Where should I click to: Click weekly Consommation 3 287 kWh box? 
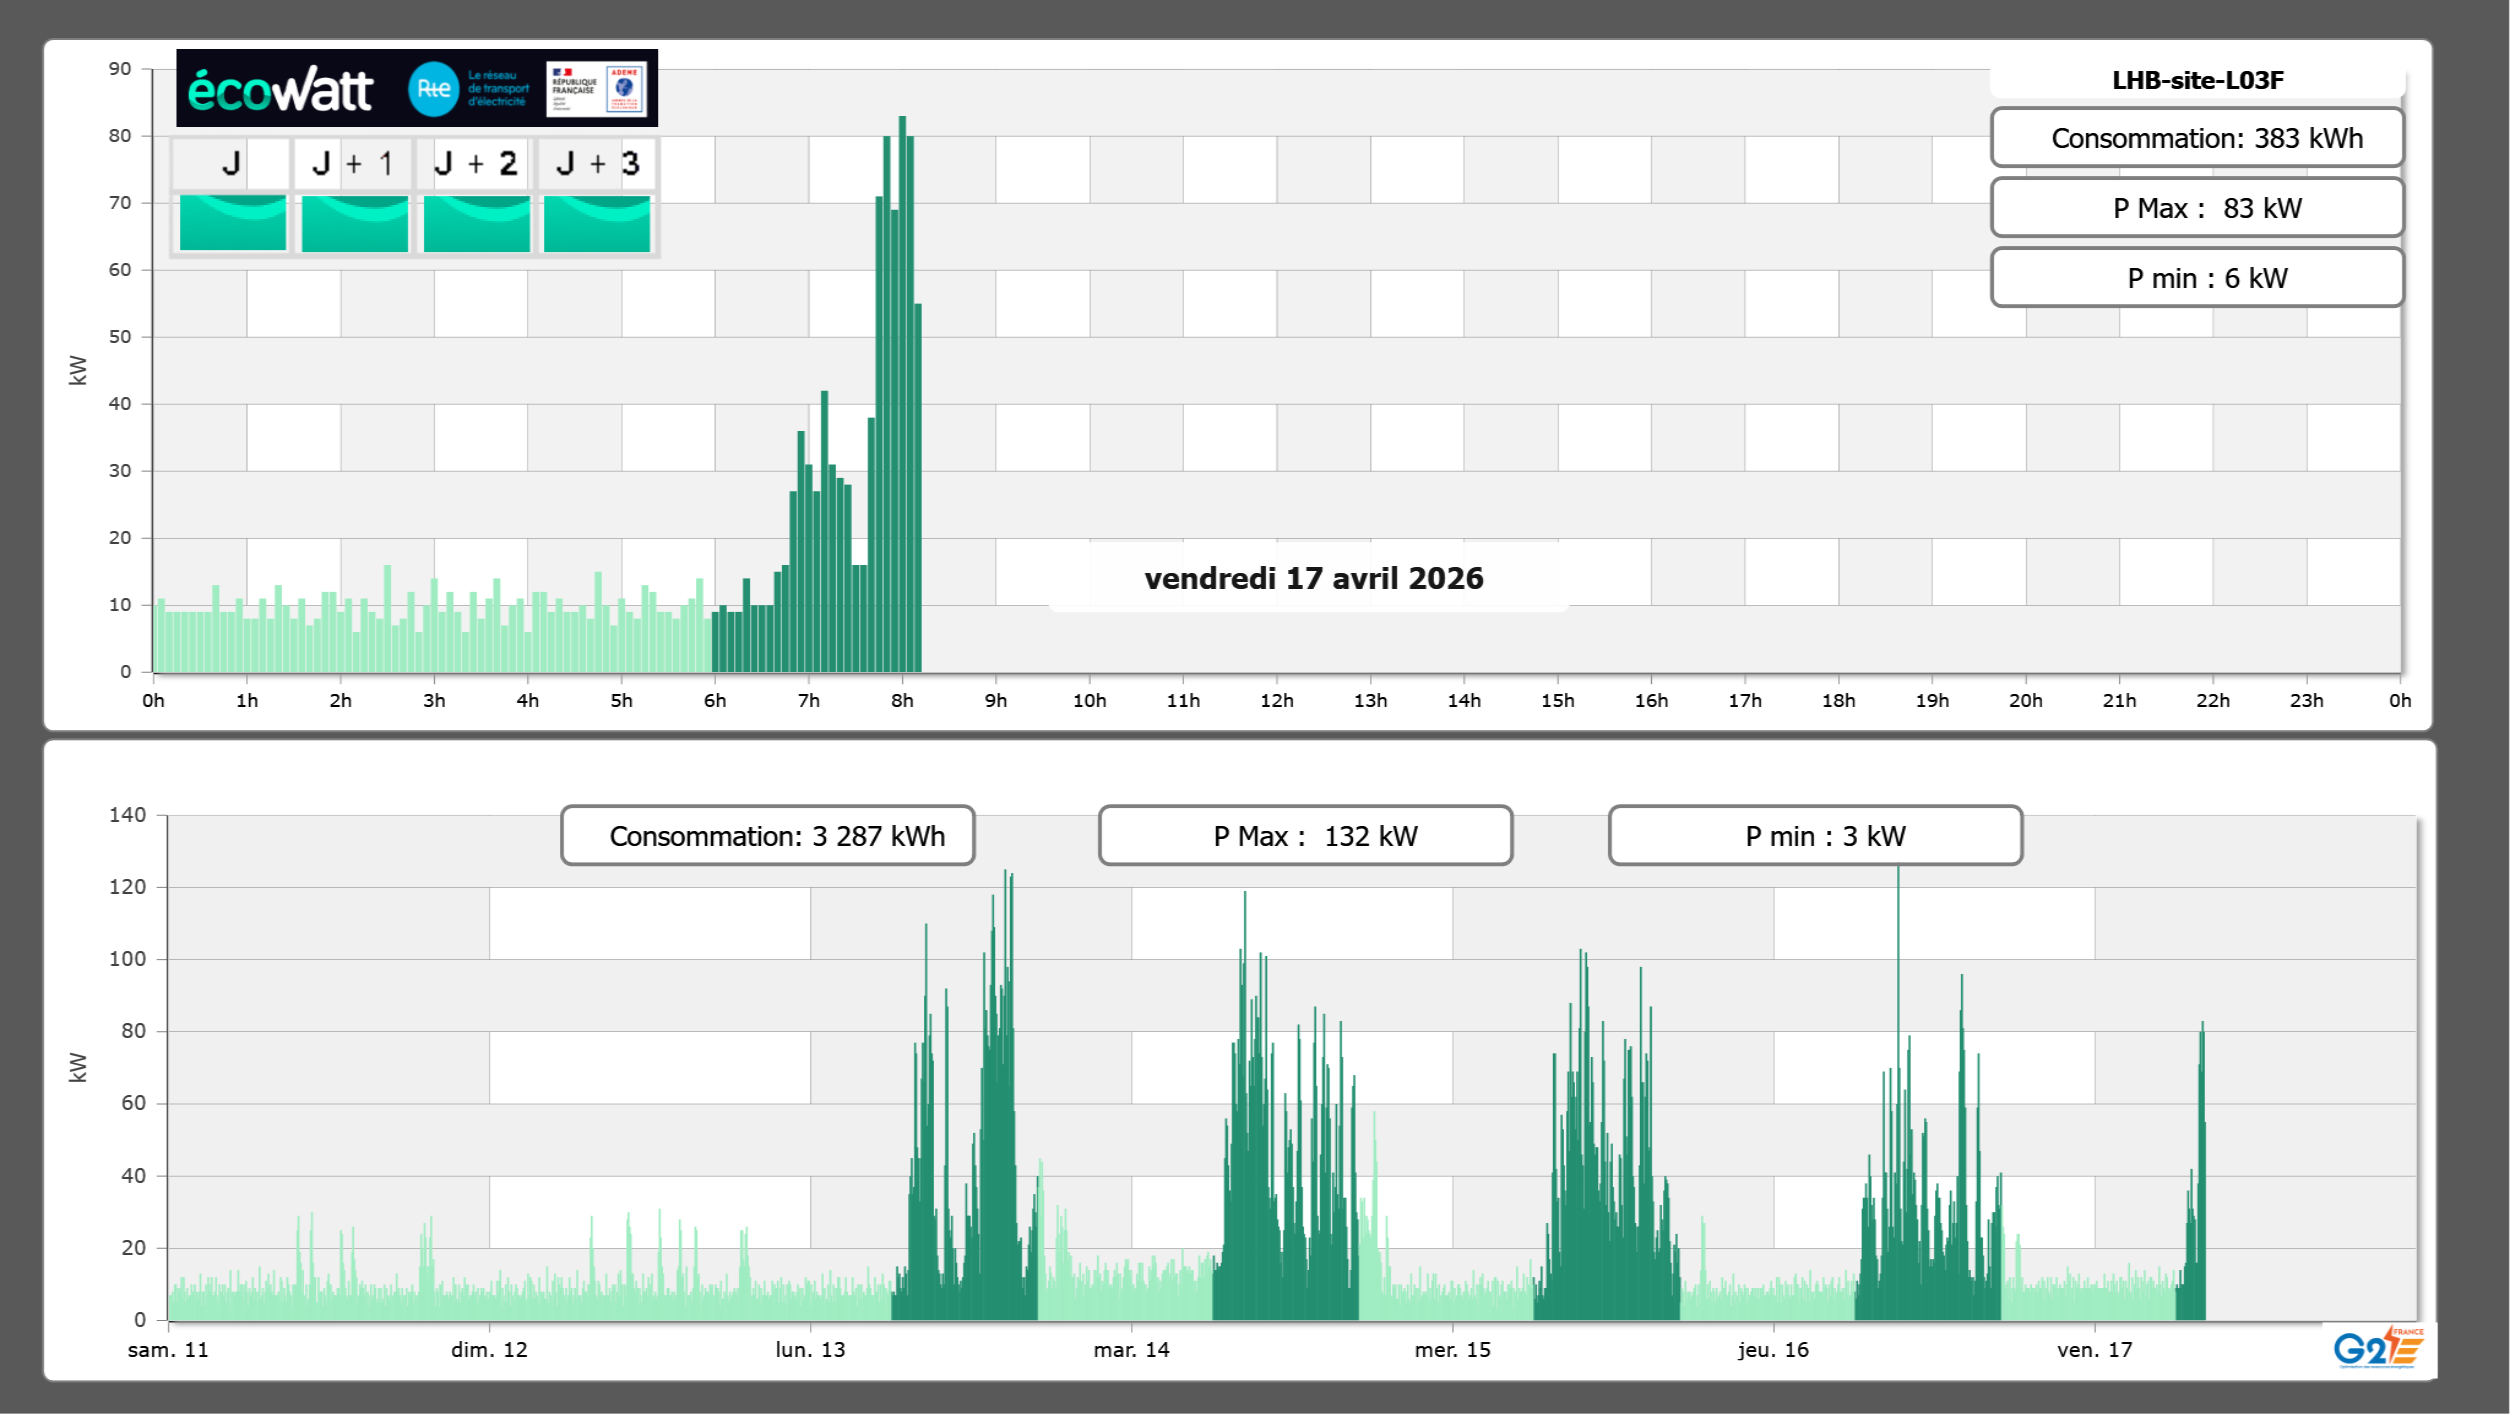(768, 836)
